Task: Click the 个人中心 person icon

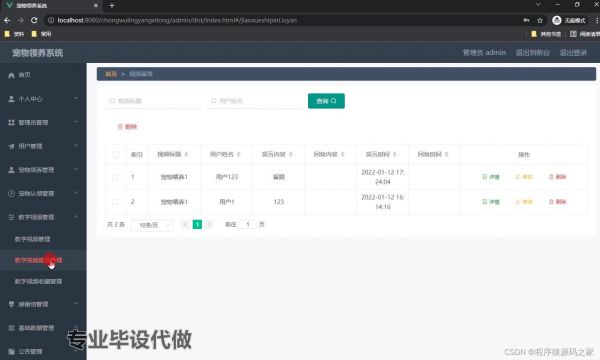Action: [x=11, y=99]
